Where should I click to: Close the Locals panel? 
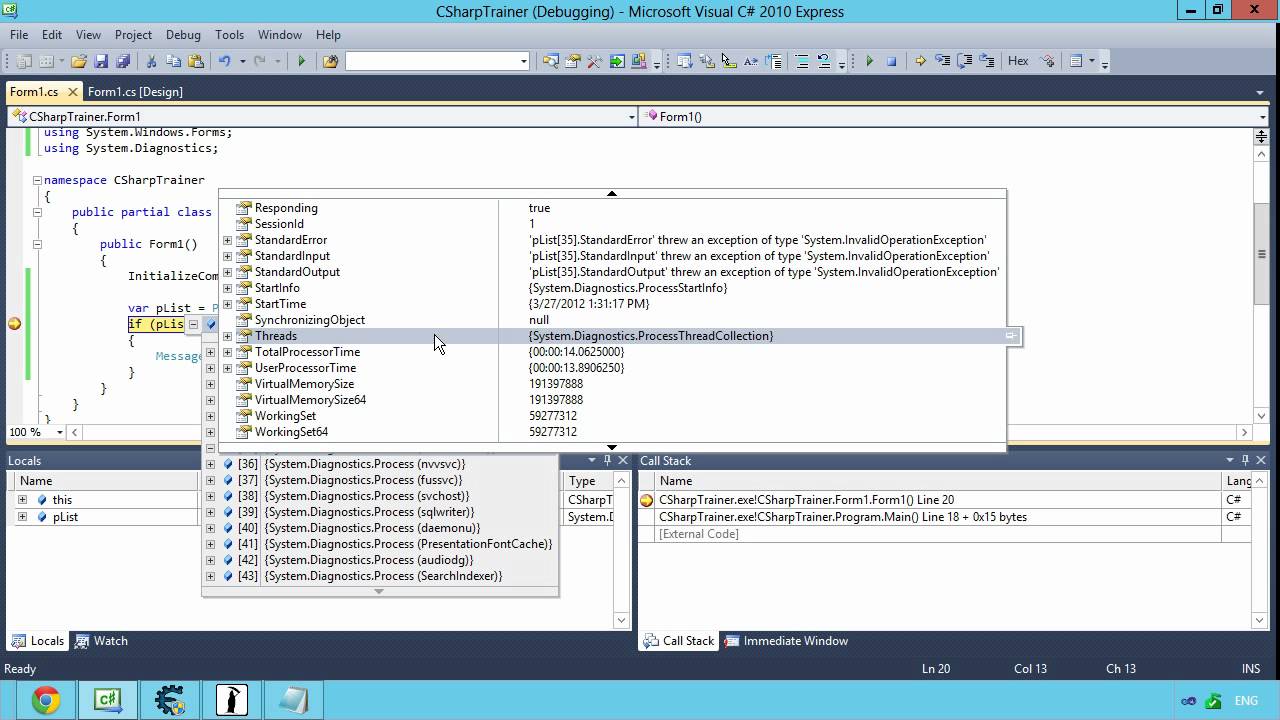622,460
